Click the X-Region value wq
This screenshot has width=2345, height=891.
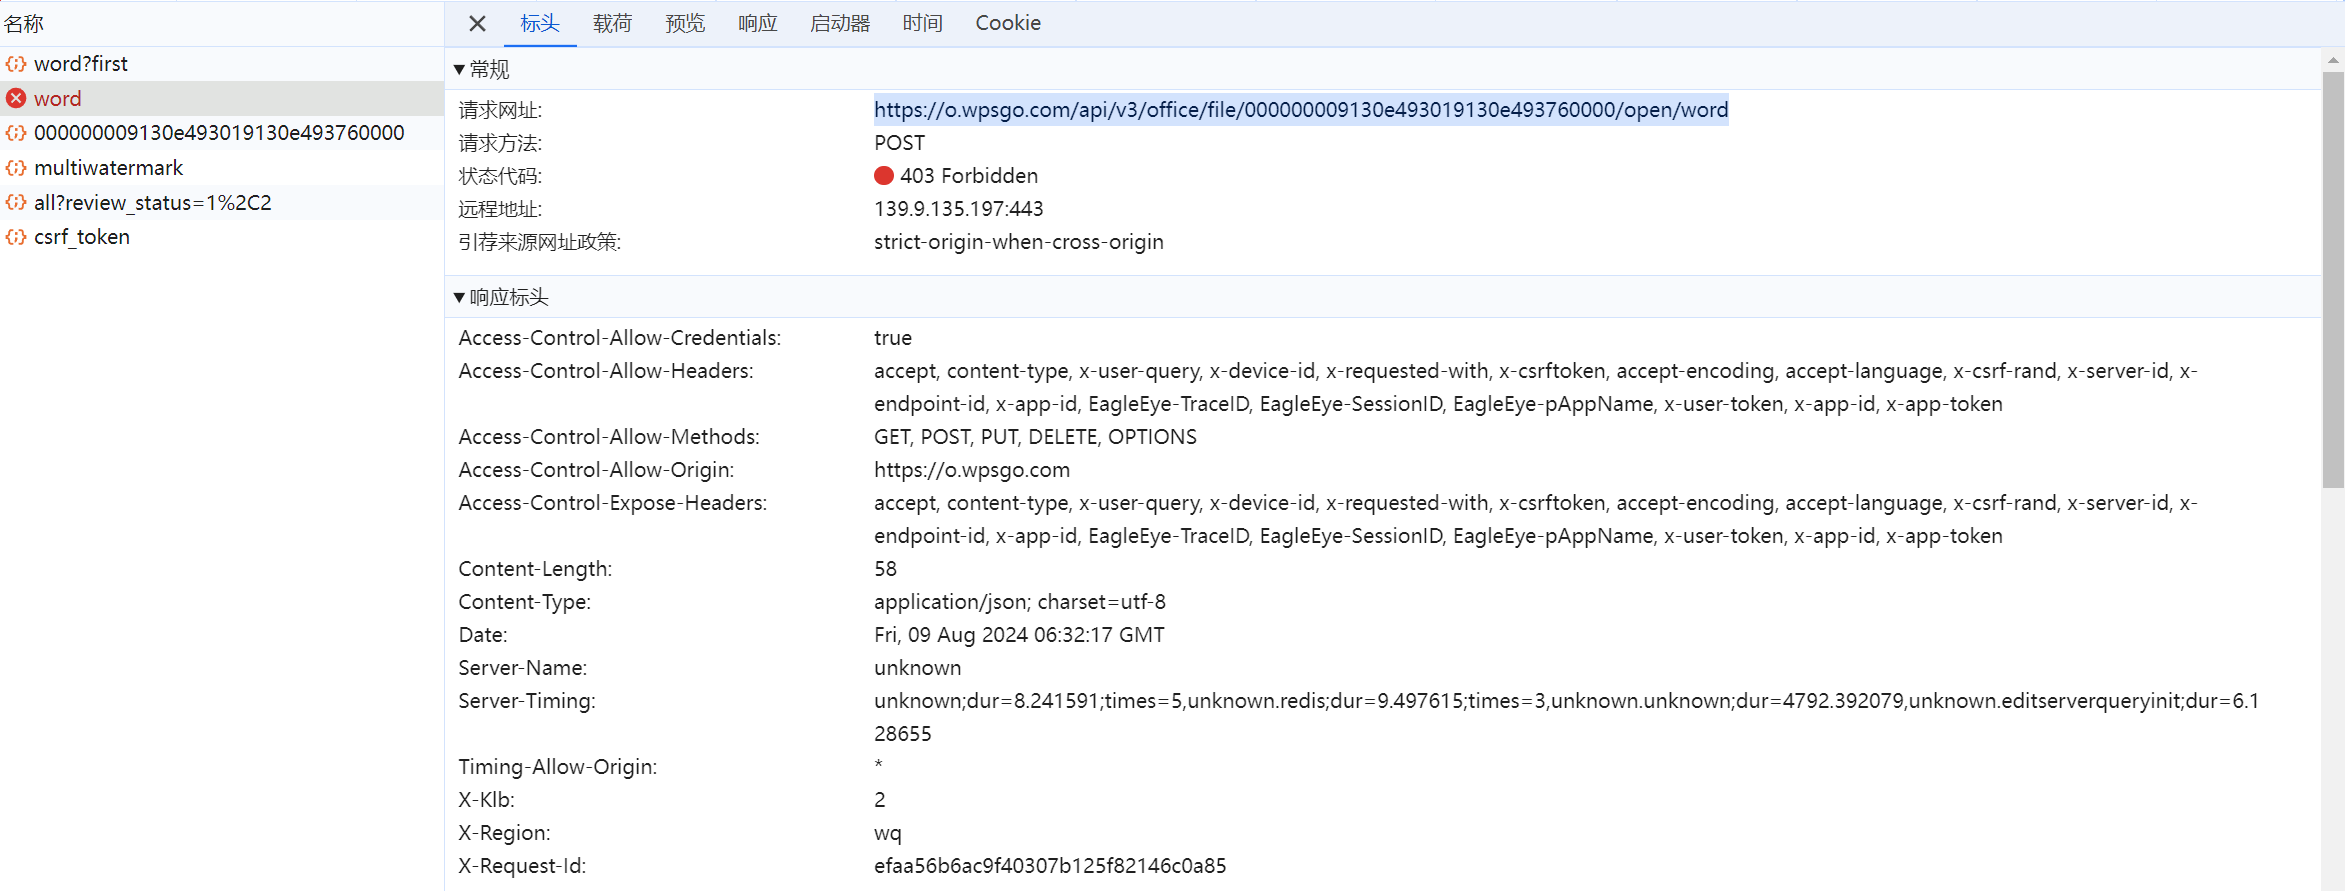click(888, 833)
